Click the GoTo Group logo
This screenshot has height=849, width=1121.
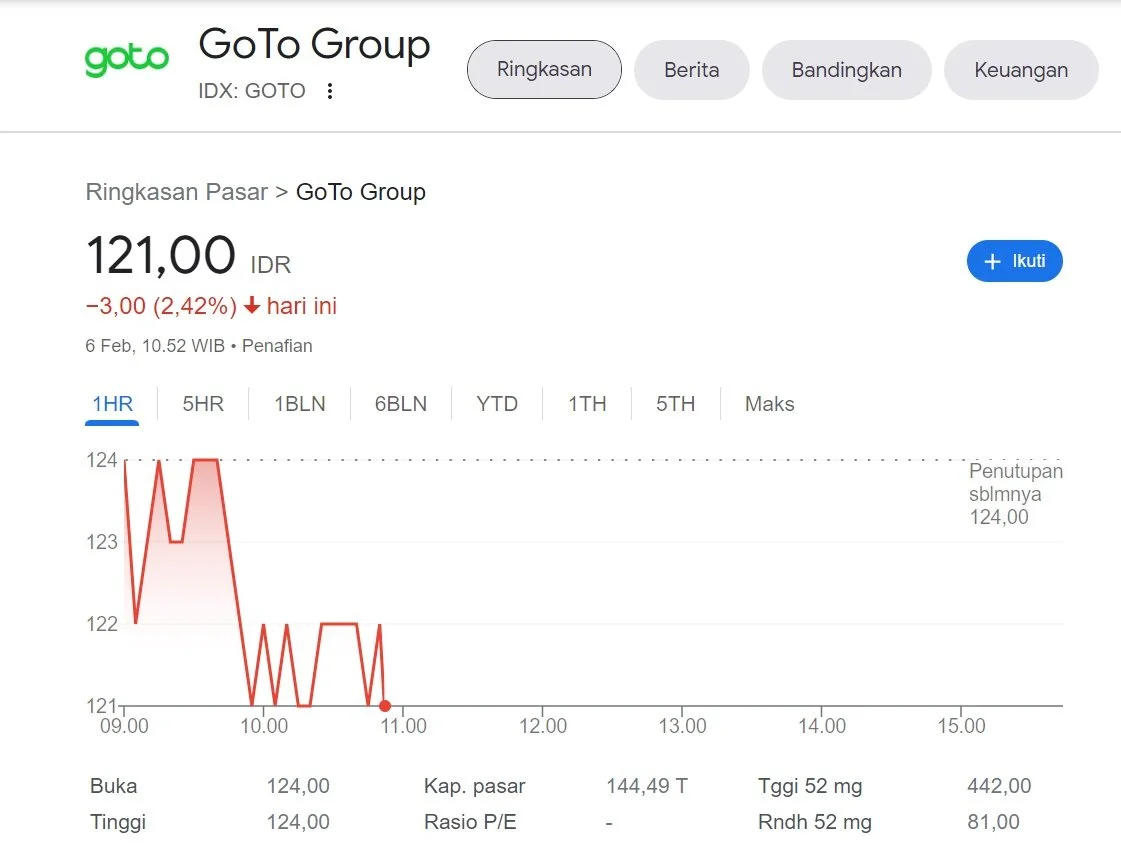[127, 58]
